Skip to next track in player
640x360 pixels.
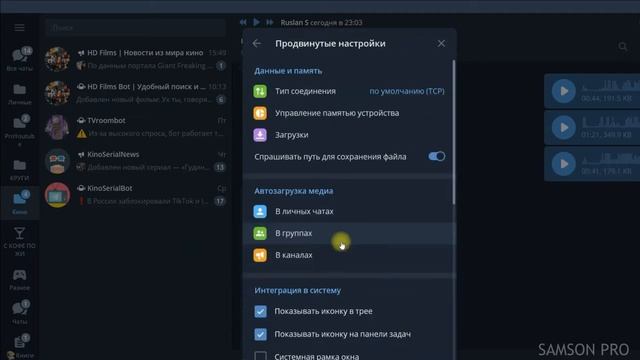coord(270,22)
